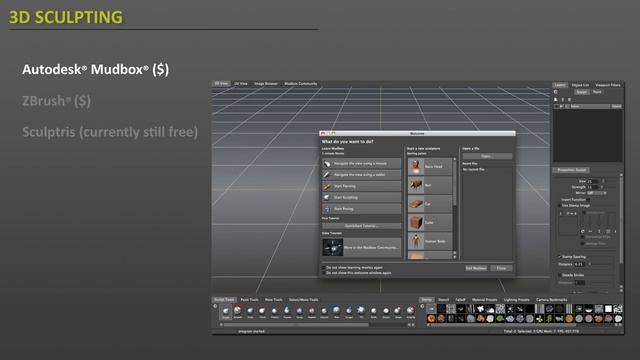Click the first stamp in Stamp tray

pos(431,309)
